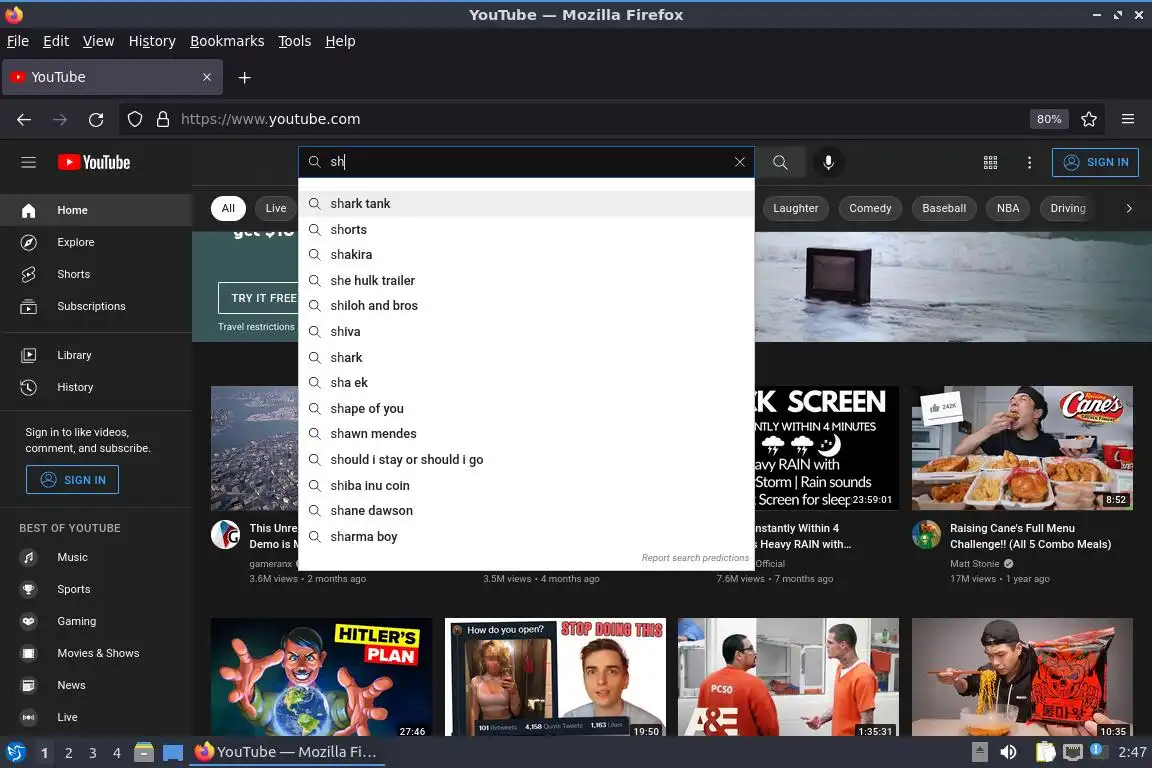Select the Live filter chip
The height and width of the screenshot is (768, 1152).
tap(276, 208)
